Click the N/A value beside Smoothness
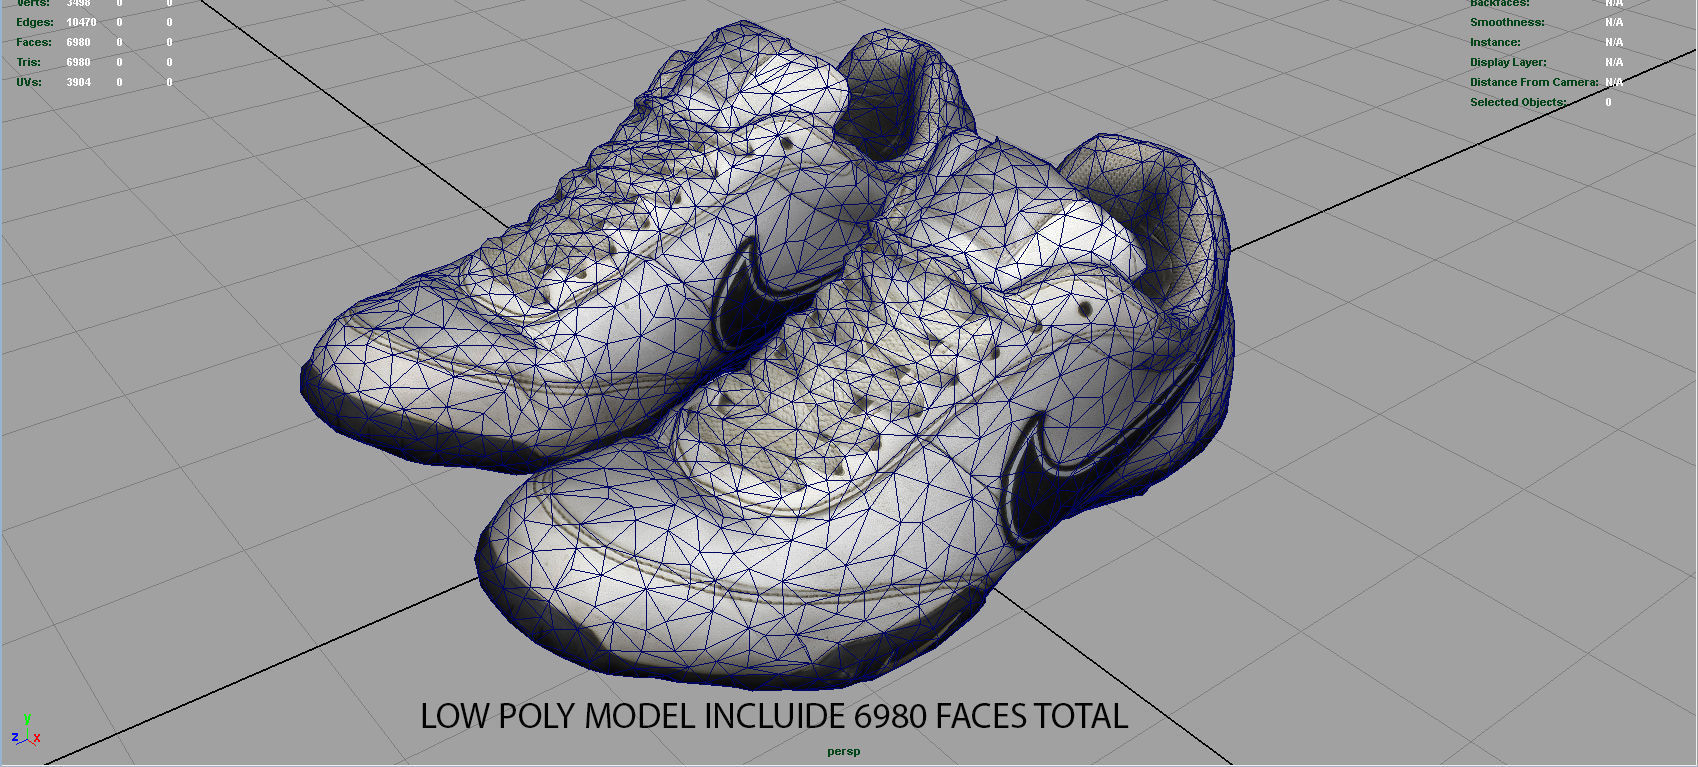This screenshot has height=767, width=1698. [x=1614, y=22]
